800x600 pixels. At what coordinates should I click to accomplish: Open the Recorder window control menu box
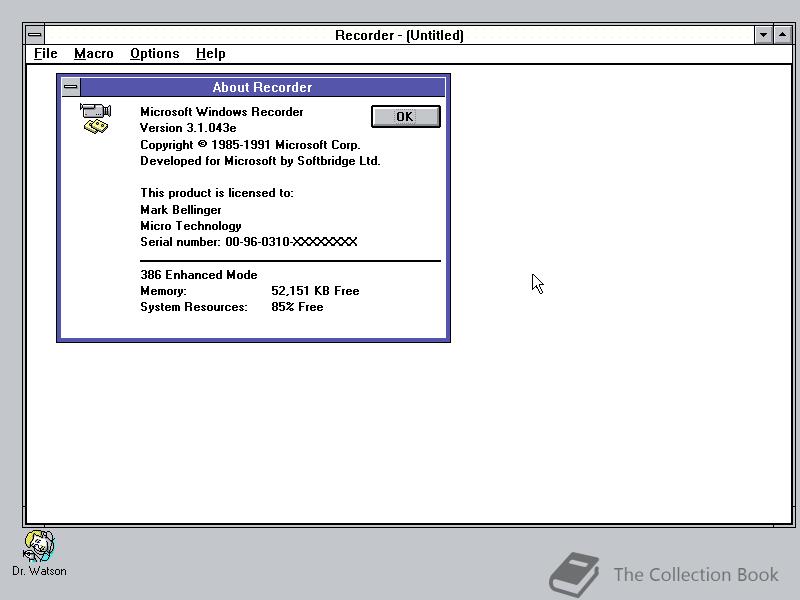35,35
